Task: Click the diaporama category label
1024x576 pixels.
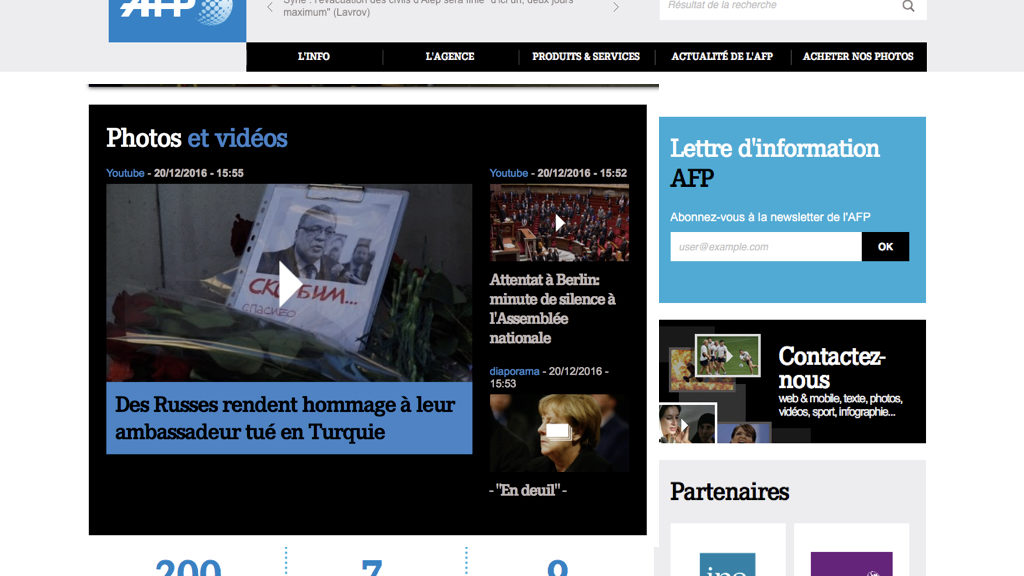Action: 514,371
